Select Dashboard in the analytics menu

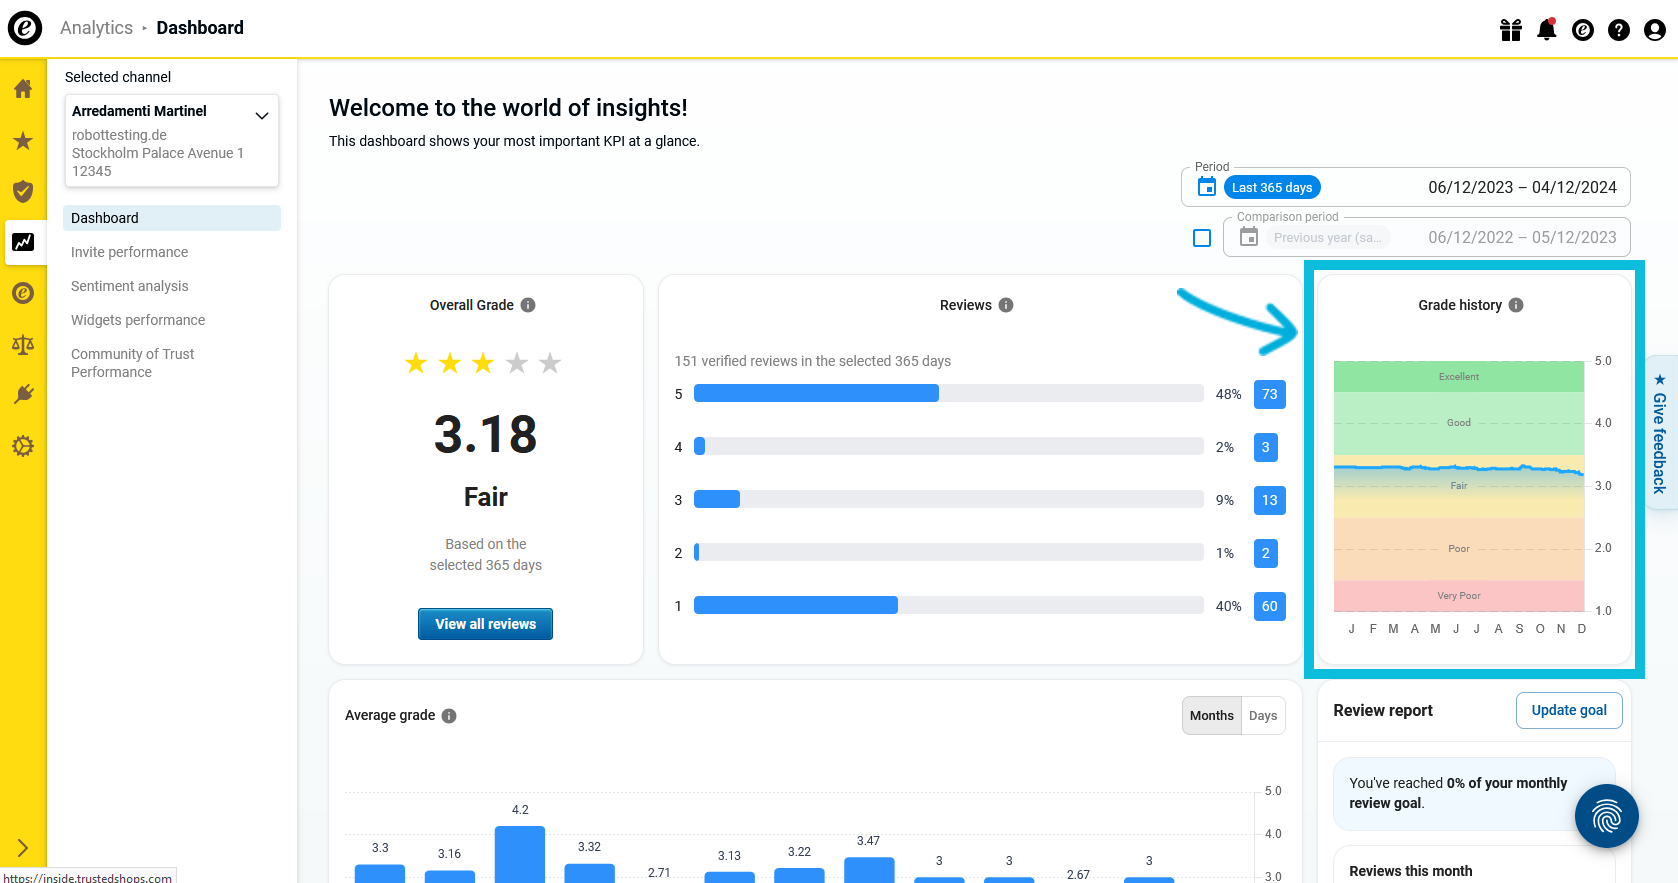pyautogui.click(x=172, y=218)
